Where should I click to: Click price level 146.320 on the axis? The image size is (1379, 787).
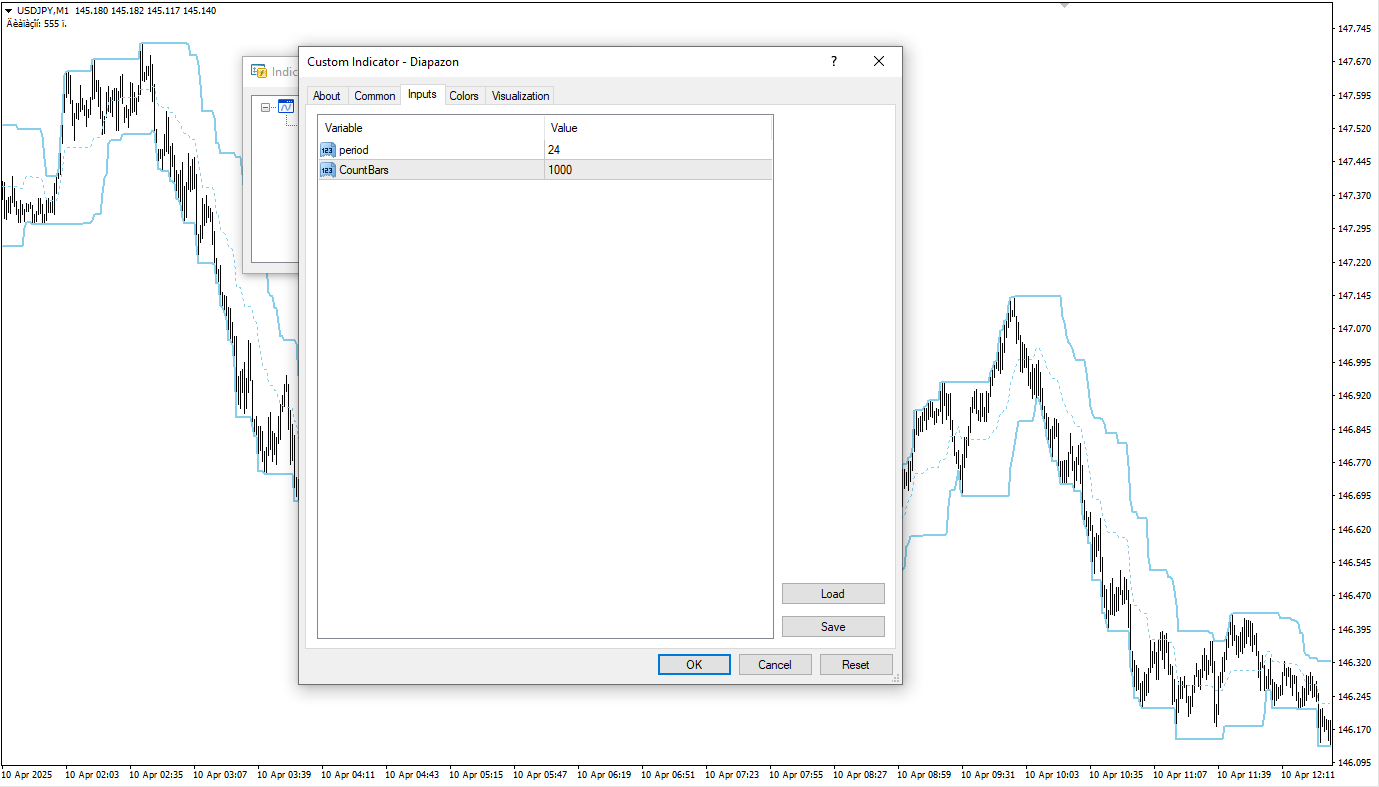1353,663
